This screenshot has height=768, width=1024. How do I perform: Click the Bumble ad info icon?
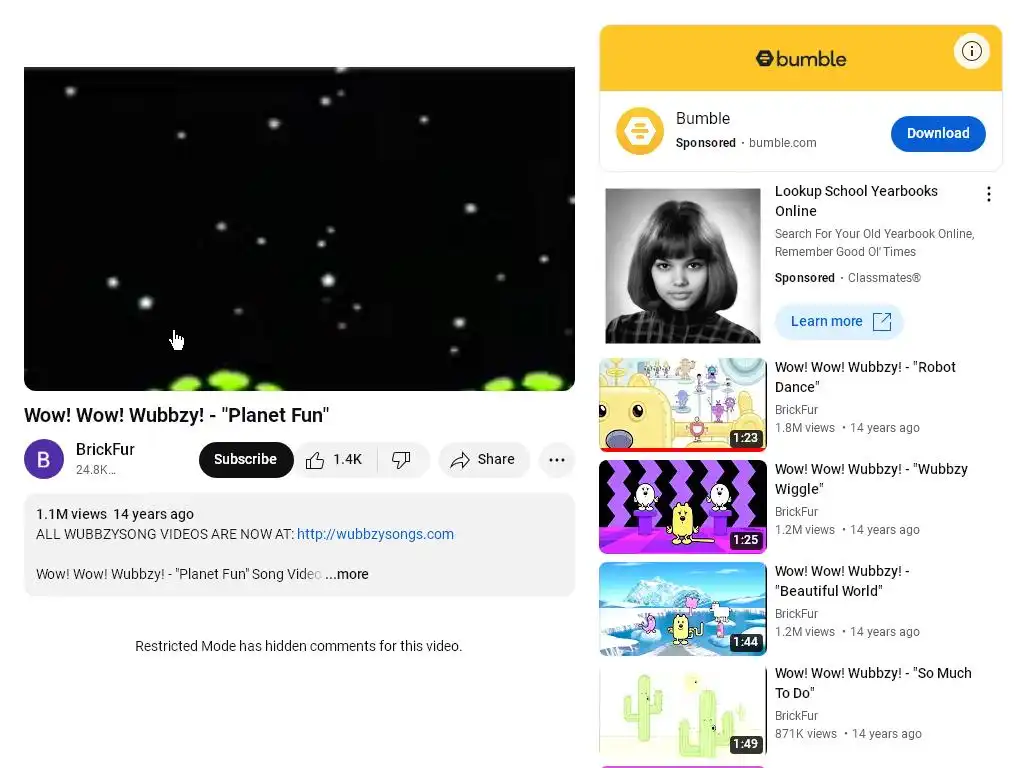(971, 51)
